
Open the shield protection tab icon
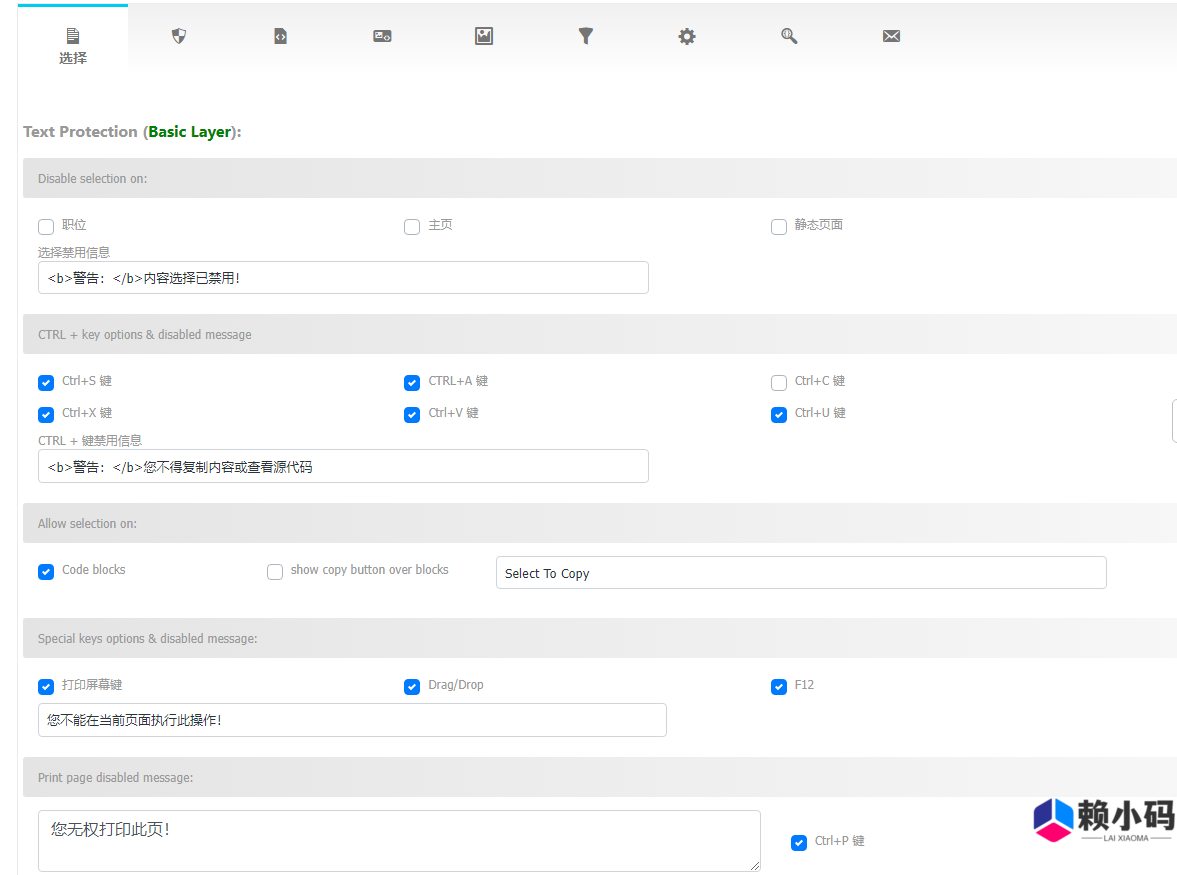pyautogui.click(x=179, y=36)
